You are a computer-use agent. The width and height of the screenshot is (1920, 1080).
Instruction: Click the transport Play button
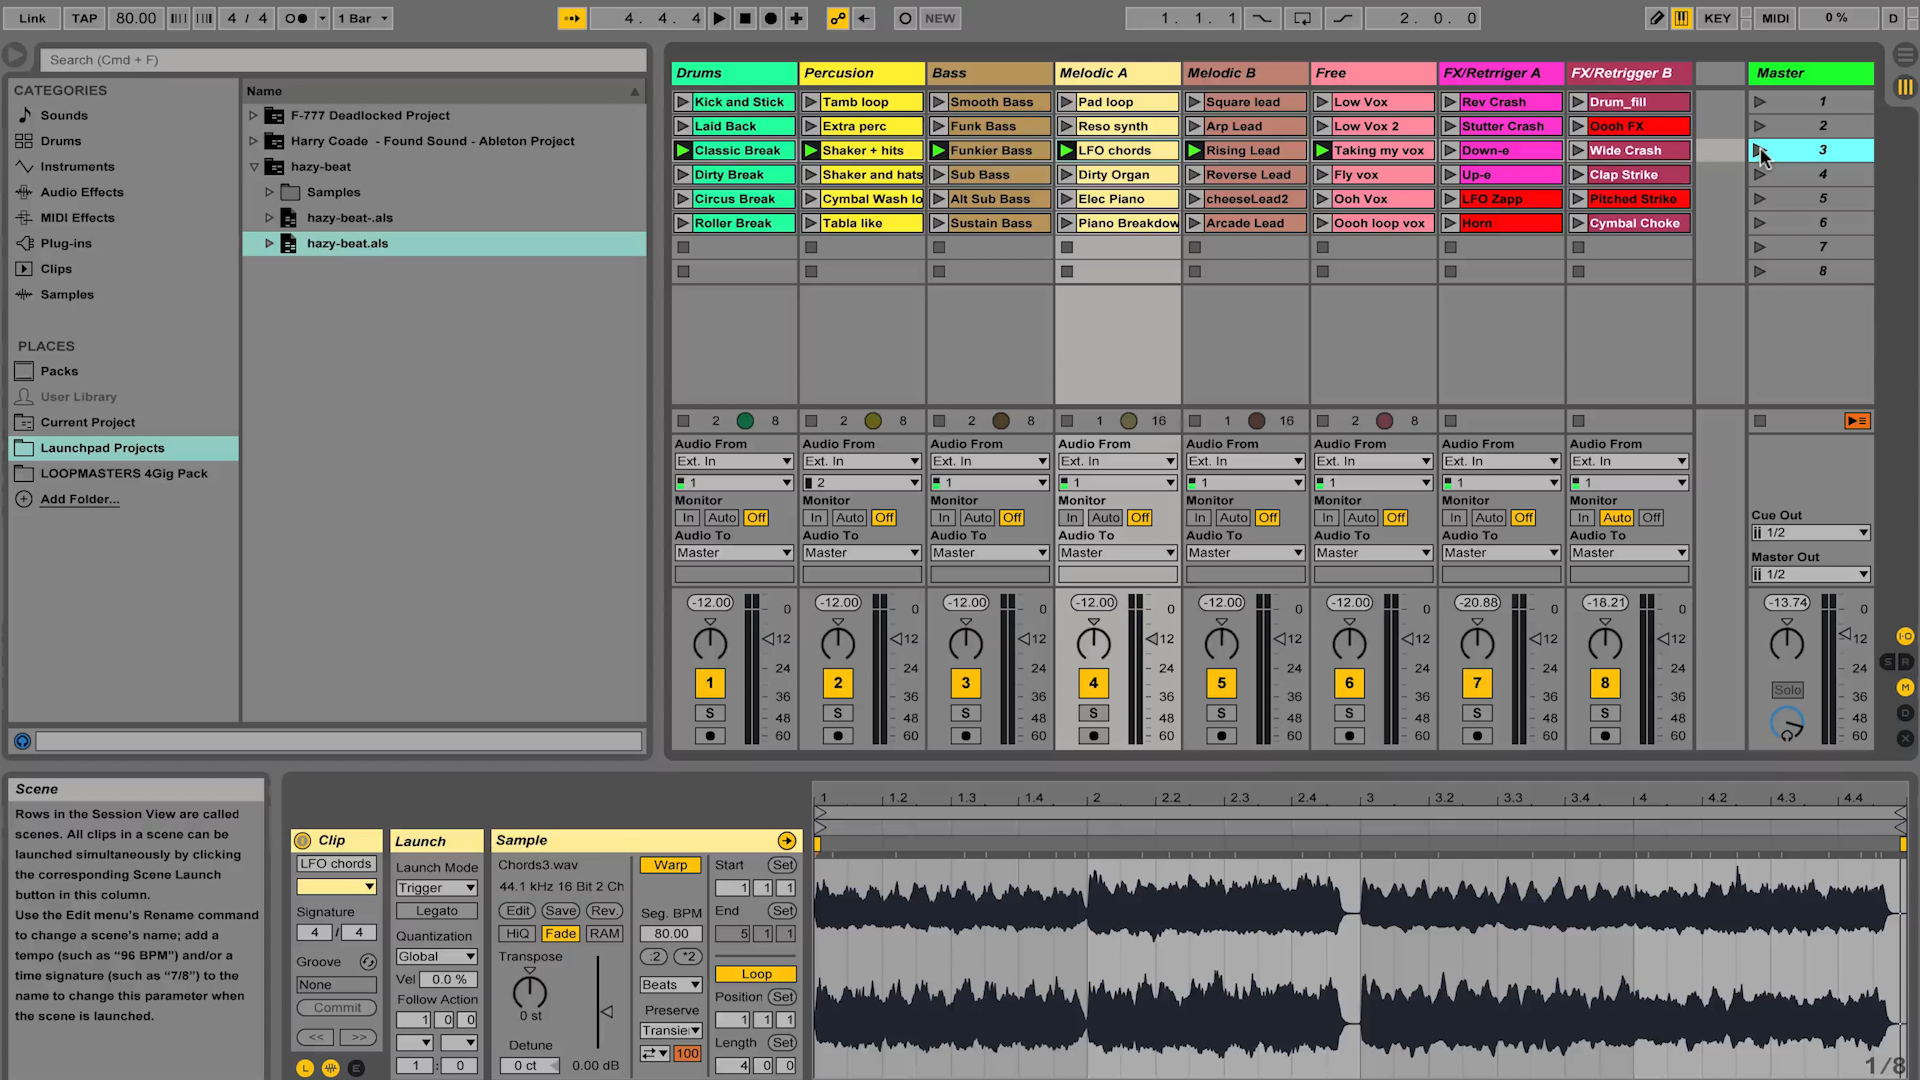coord(719,18)
